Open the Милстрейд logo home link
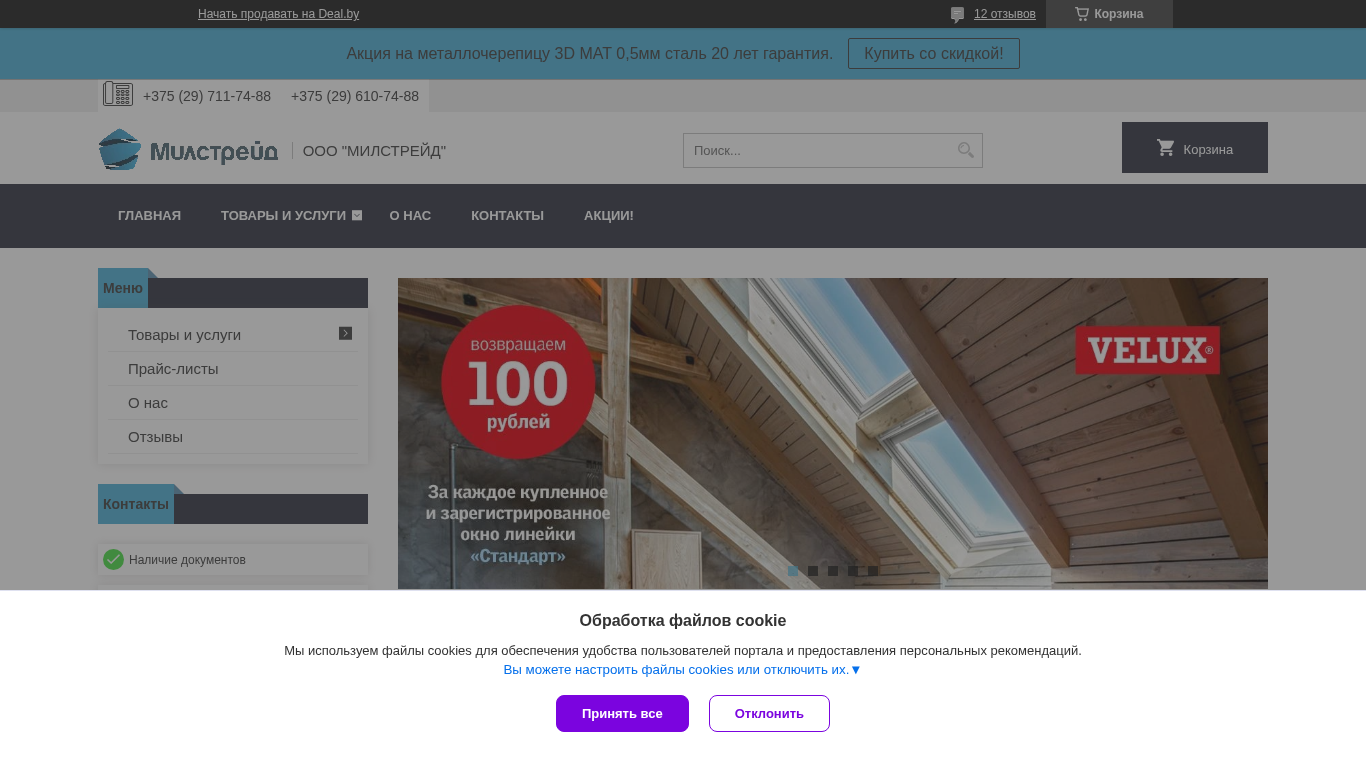1366x768 pixels. point(188,150)
